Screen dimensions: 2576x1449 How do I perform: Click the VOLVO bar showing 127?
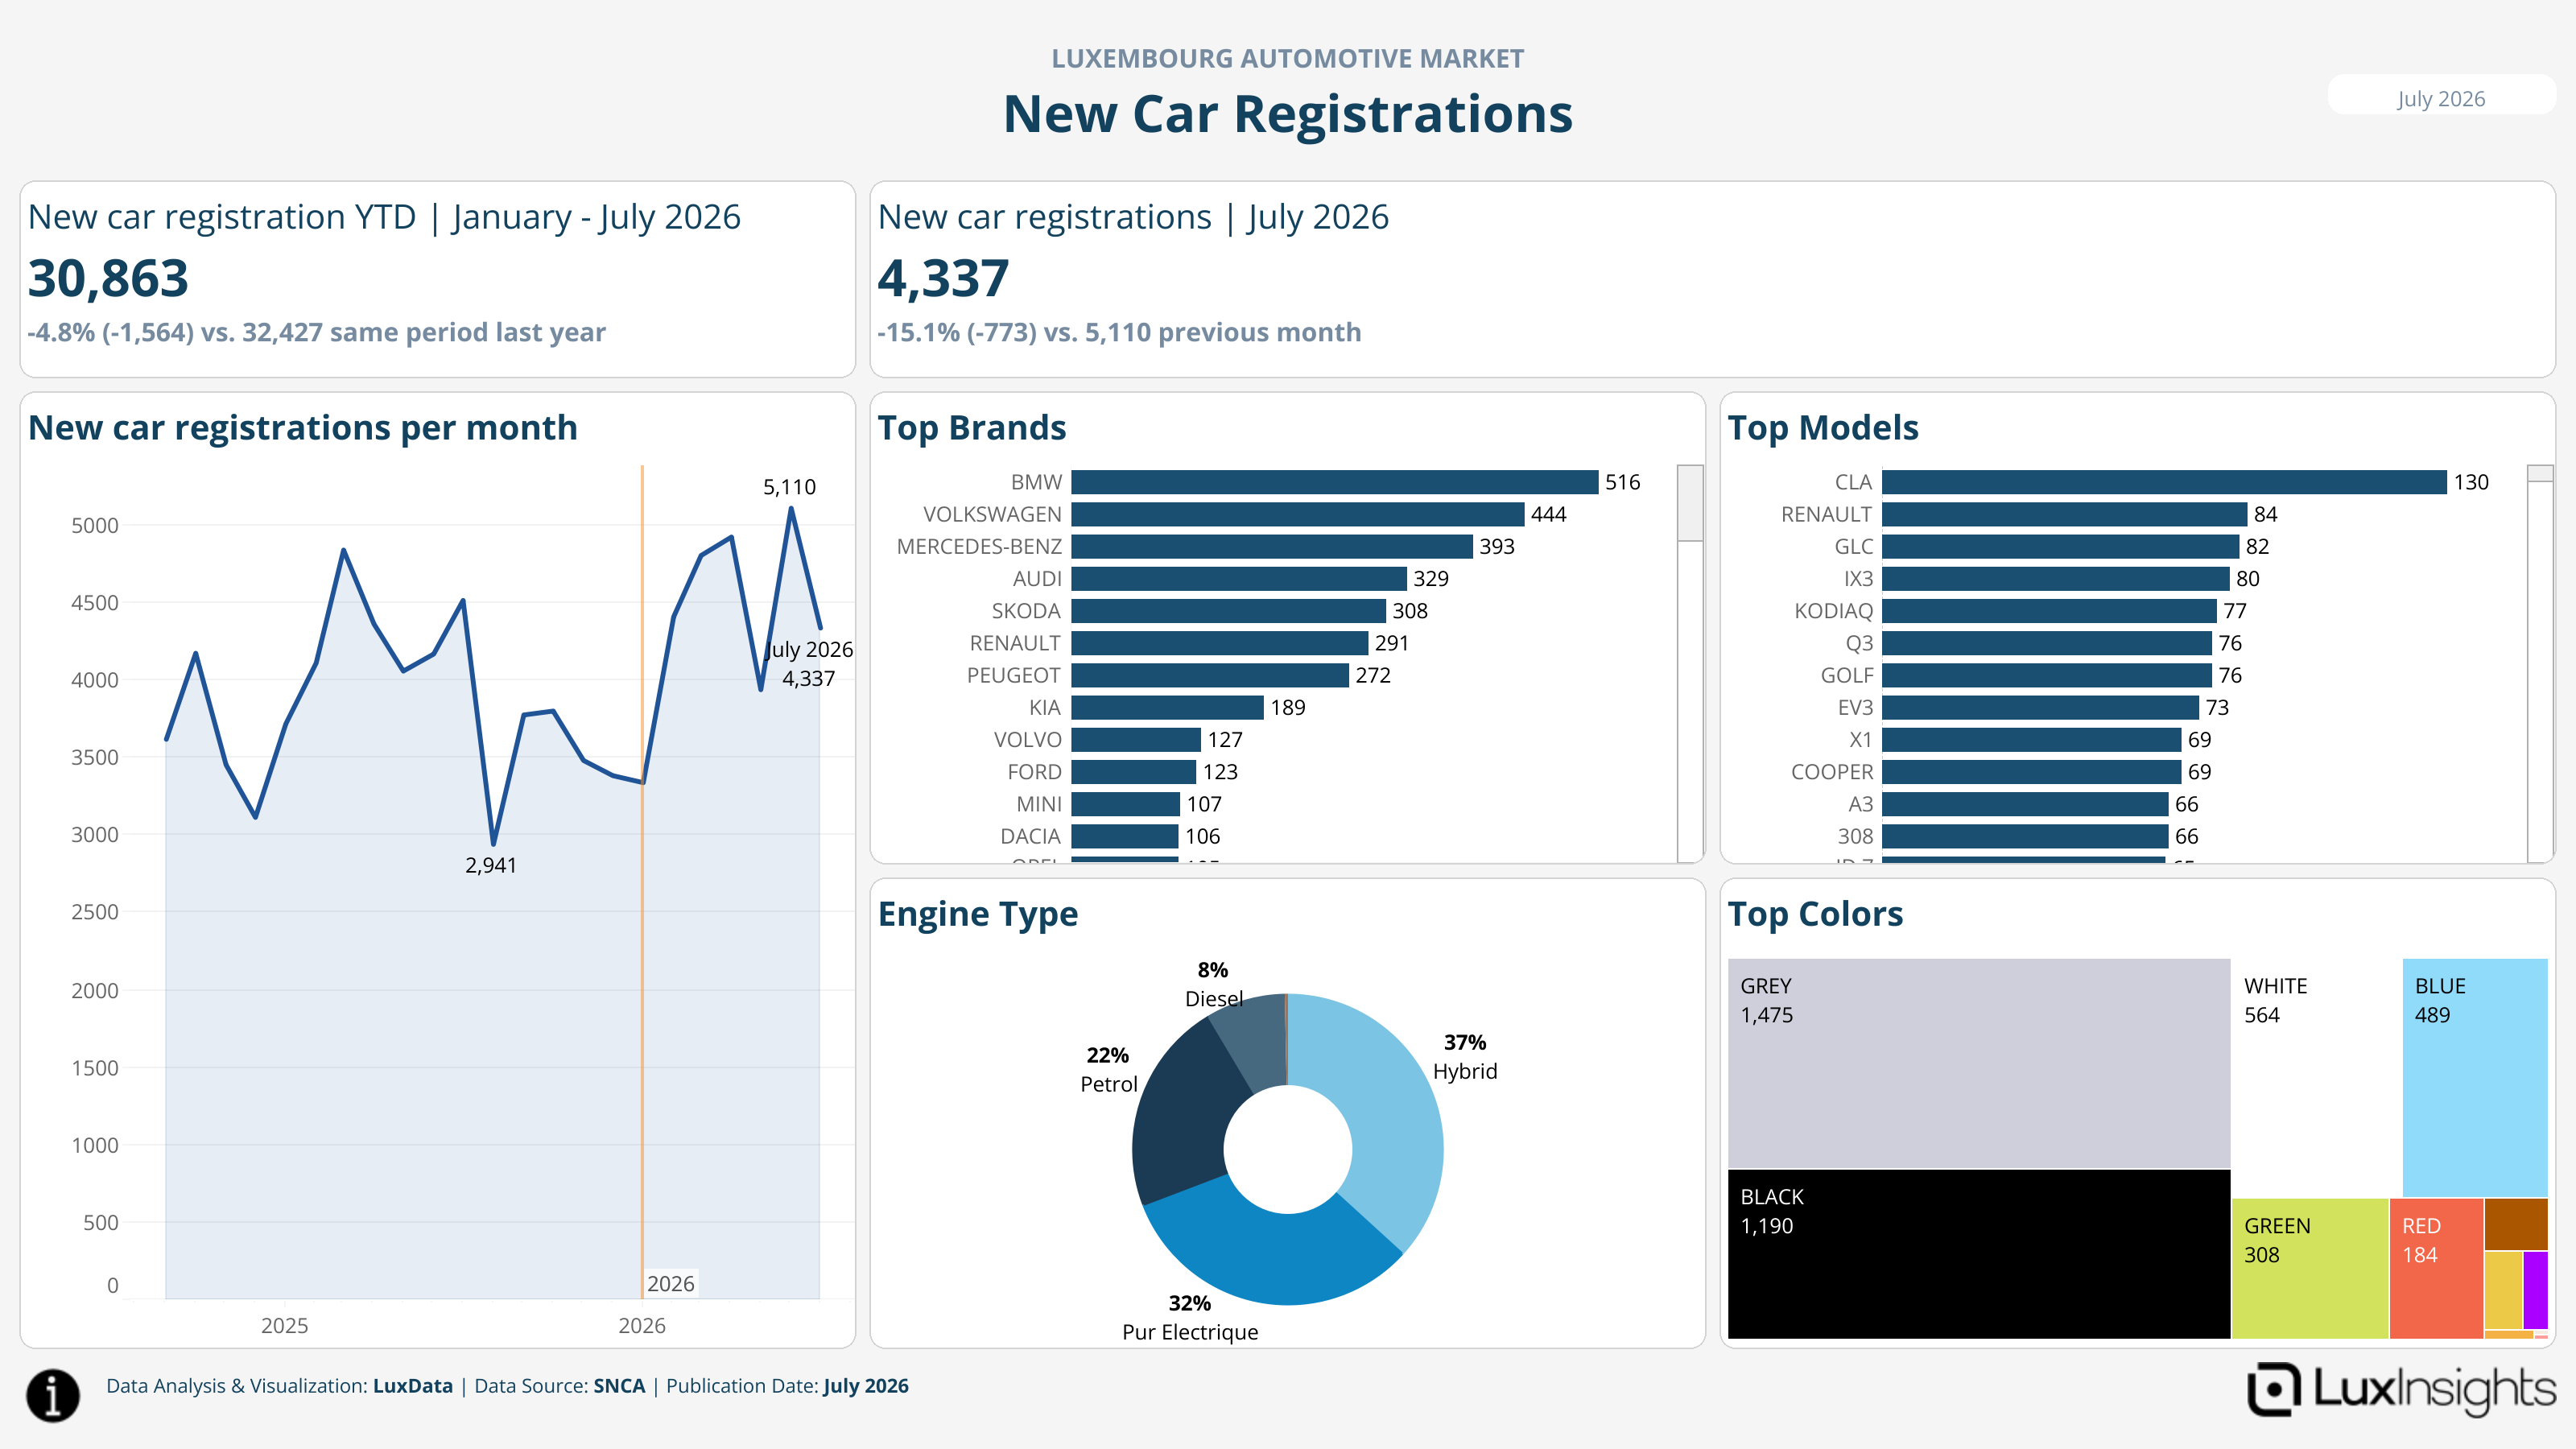coord(1135,739)
